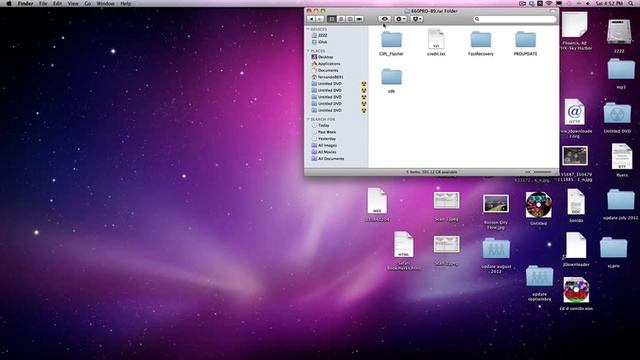Click the Wi-Fi status icon

pos(549,3)
